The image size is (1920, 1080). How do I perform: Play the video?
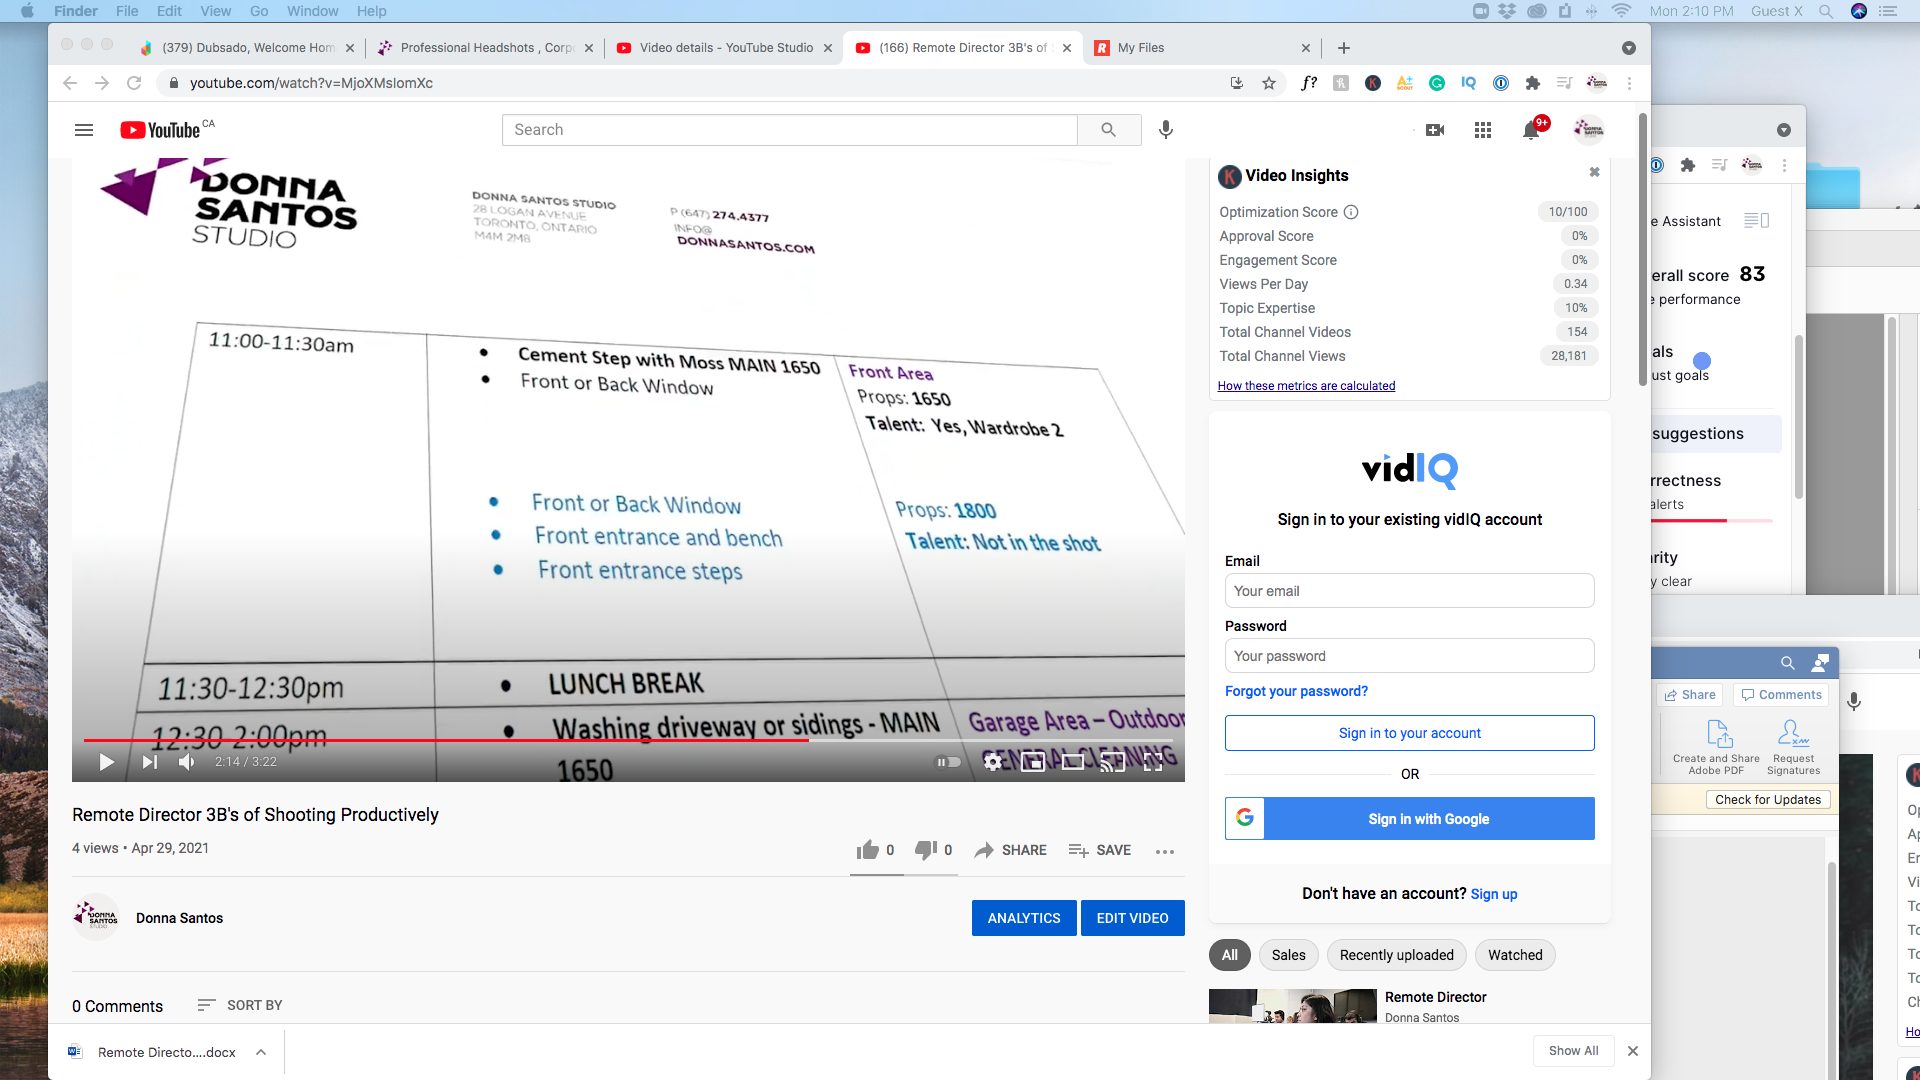pyautogui.click(x=106, y=762)
